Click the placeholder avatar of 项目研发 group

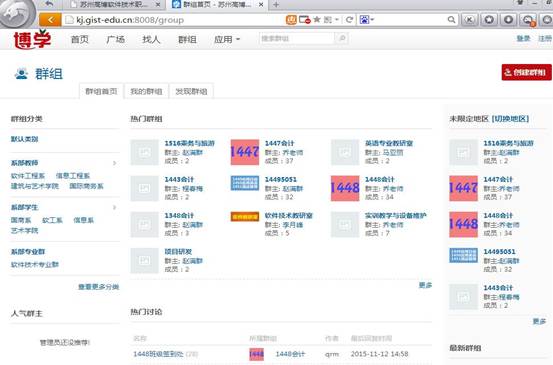tap(145, 261)
